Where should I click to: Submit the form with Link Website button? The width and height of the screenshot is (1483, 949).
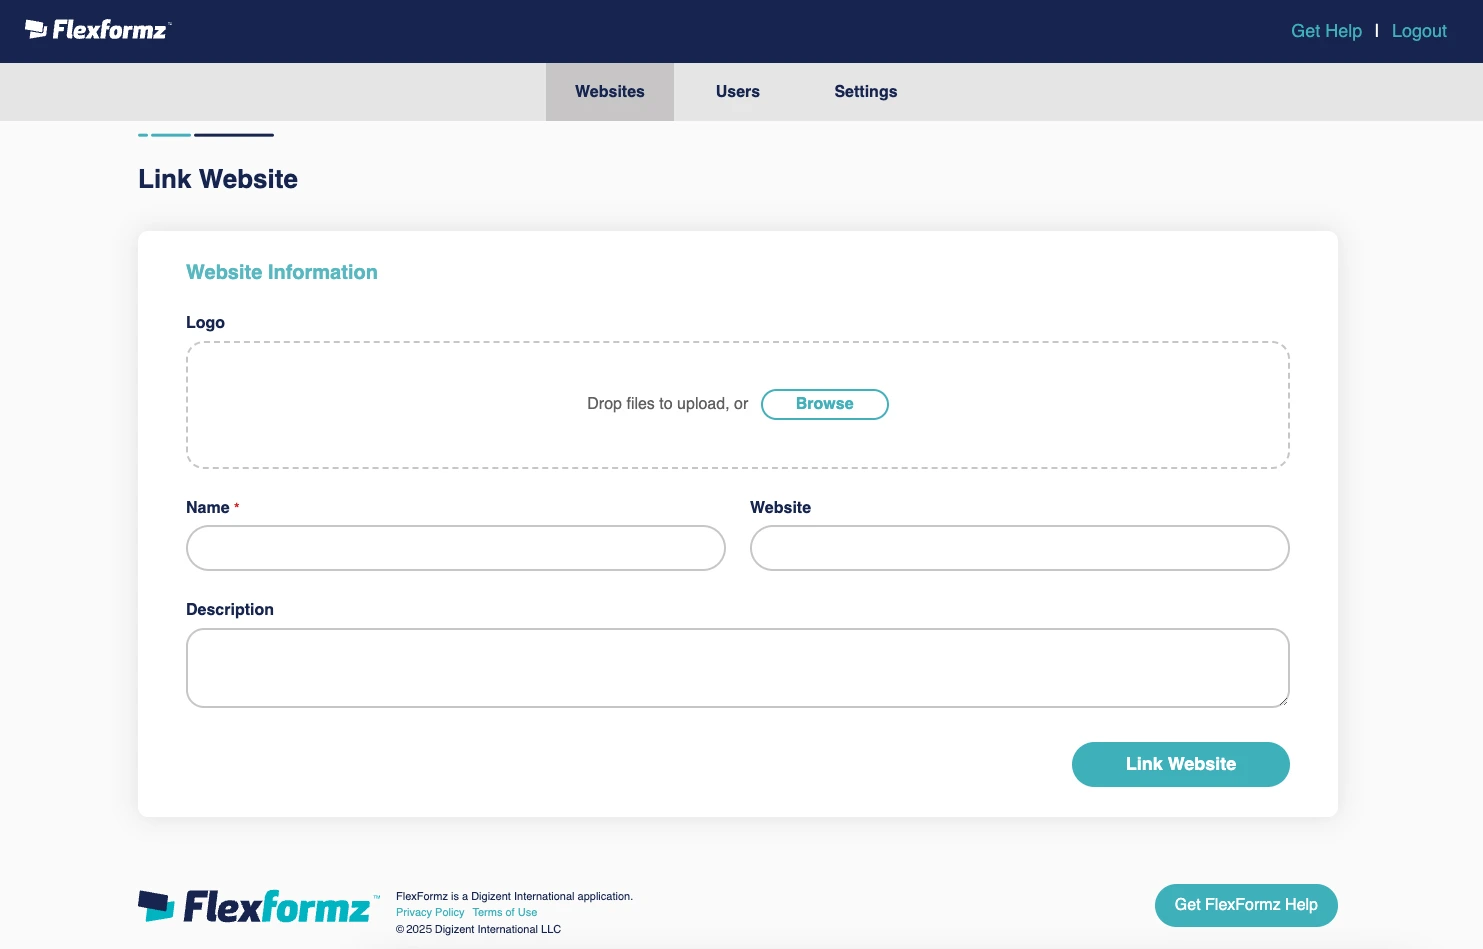point(1180,764)
